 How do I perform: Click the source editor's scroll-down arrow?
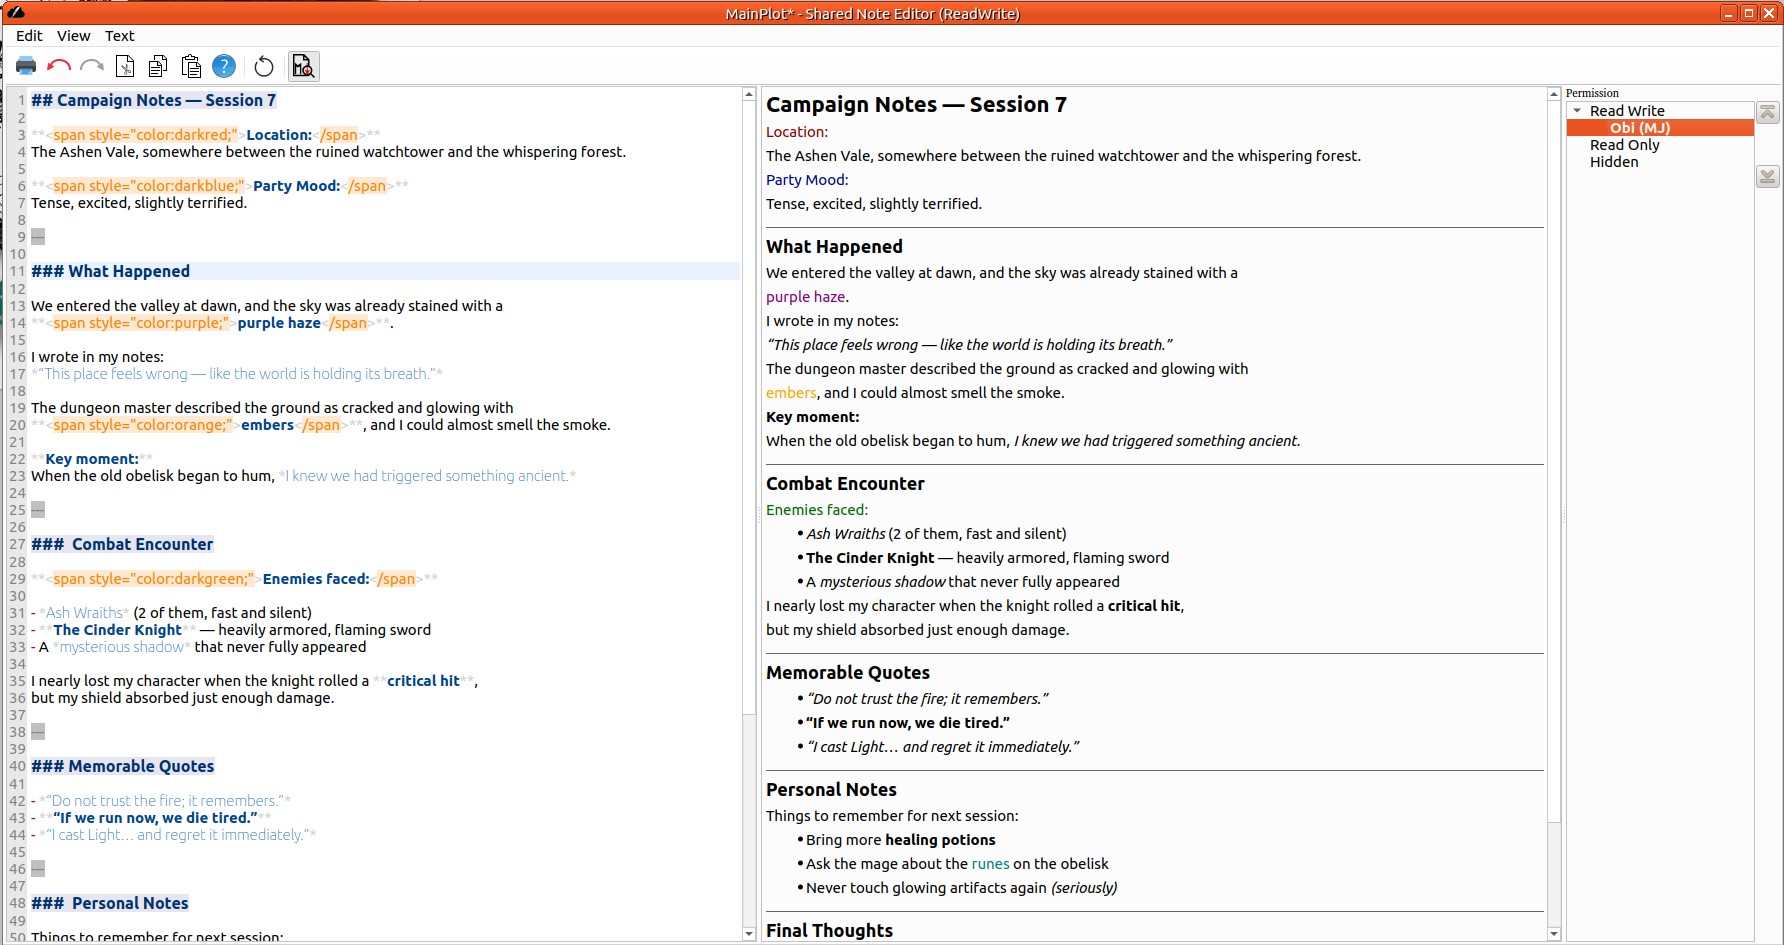click(x=749, y=933)
